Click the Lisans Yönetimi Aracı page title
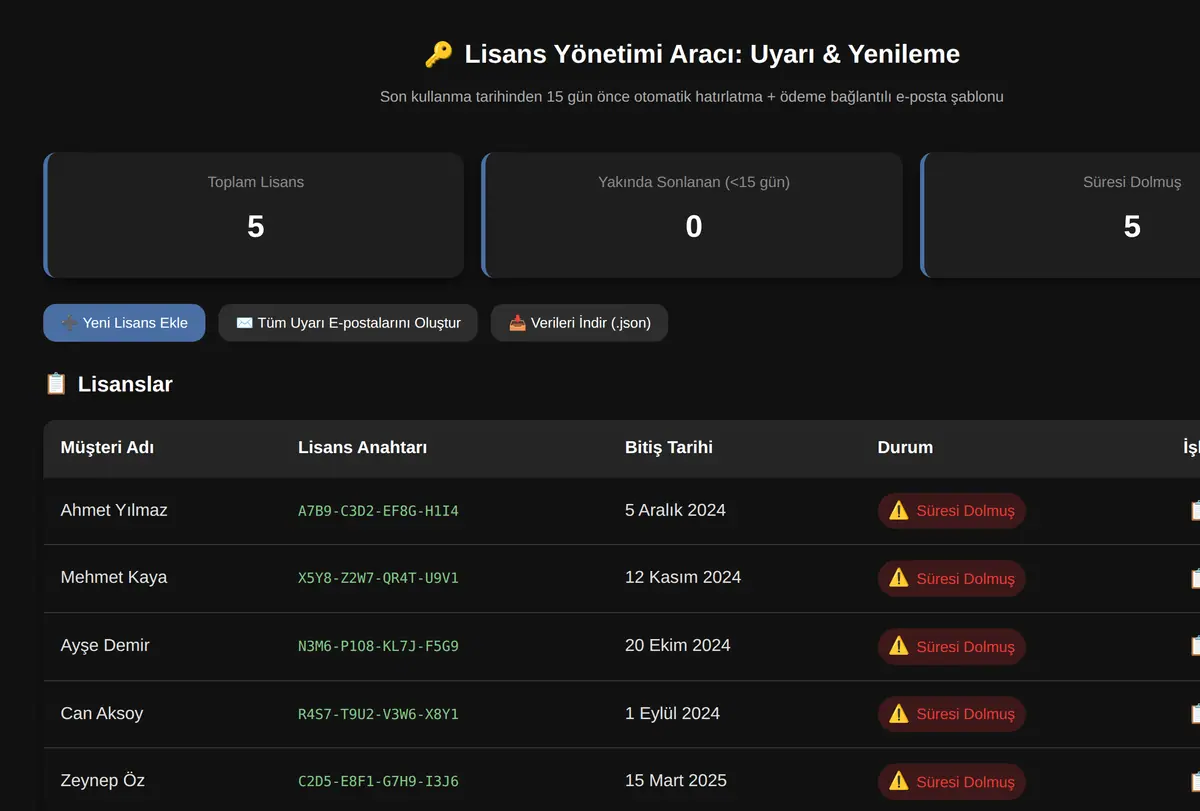1200x811 pixels. click(692, 54)
